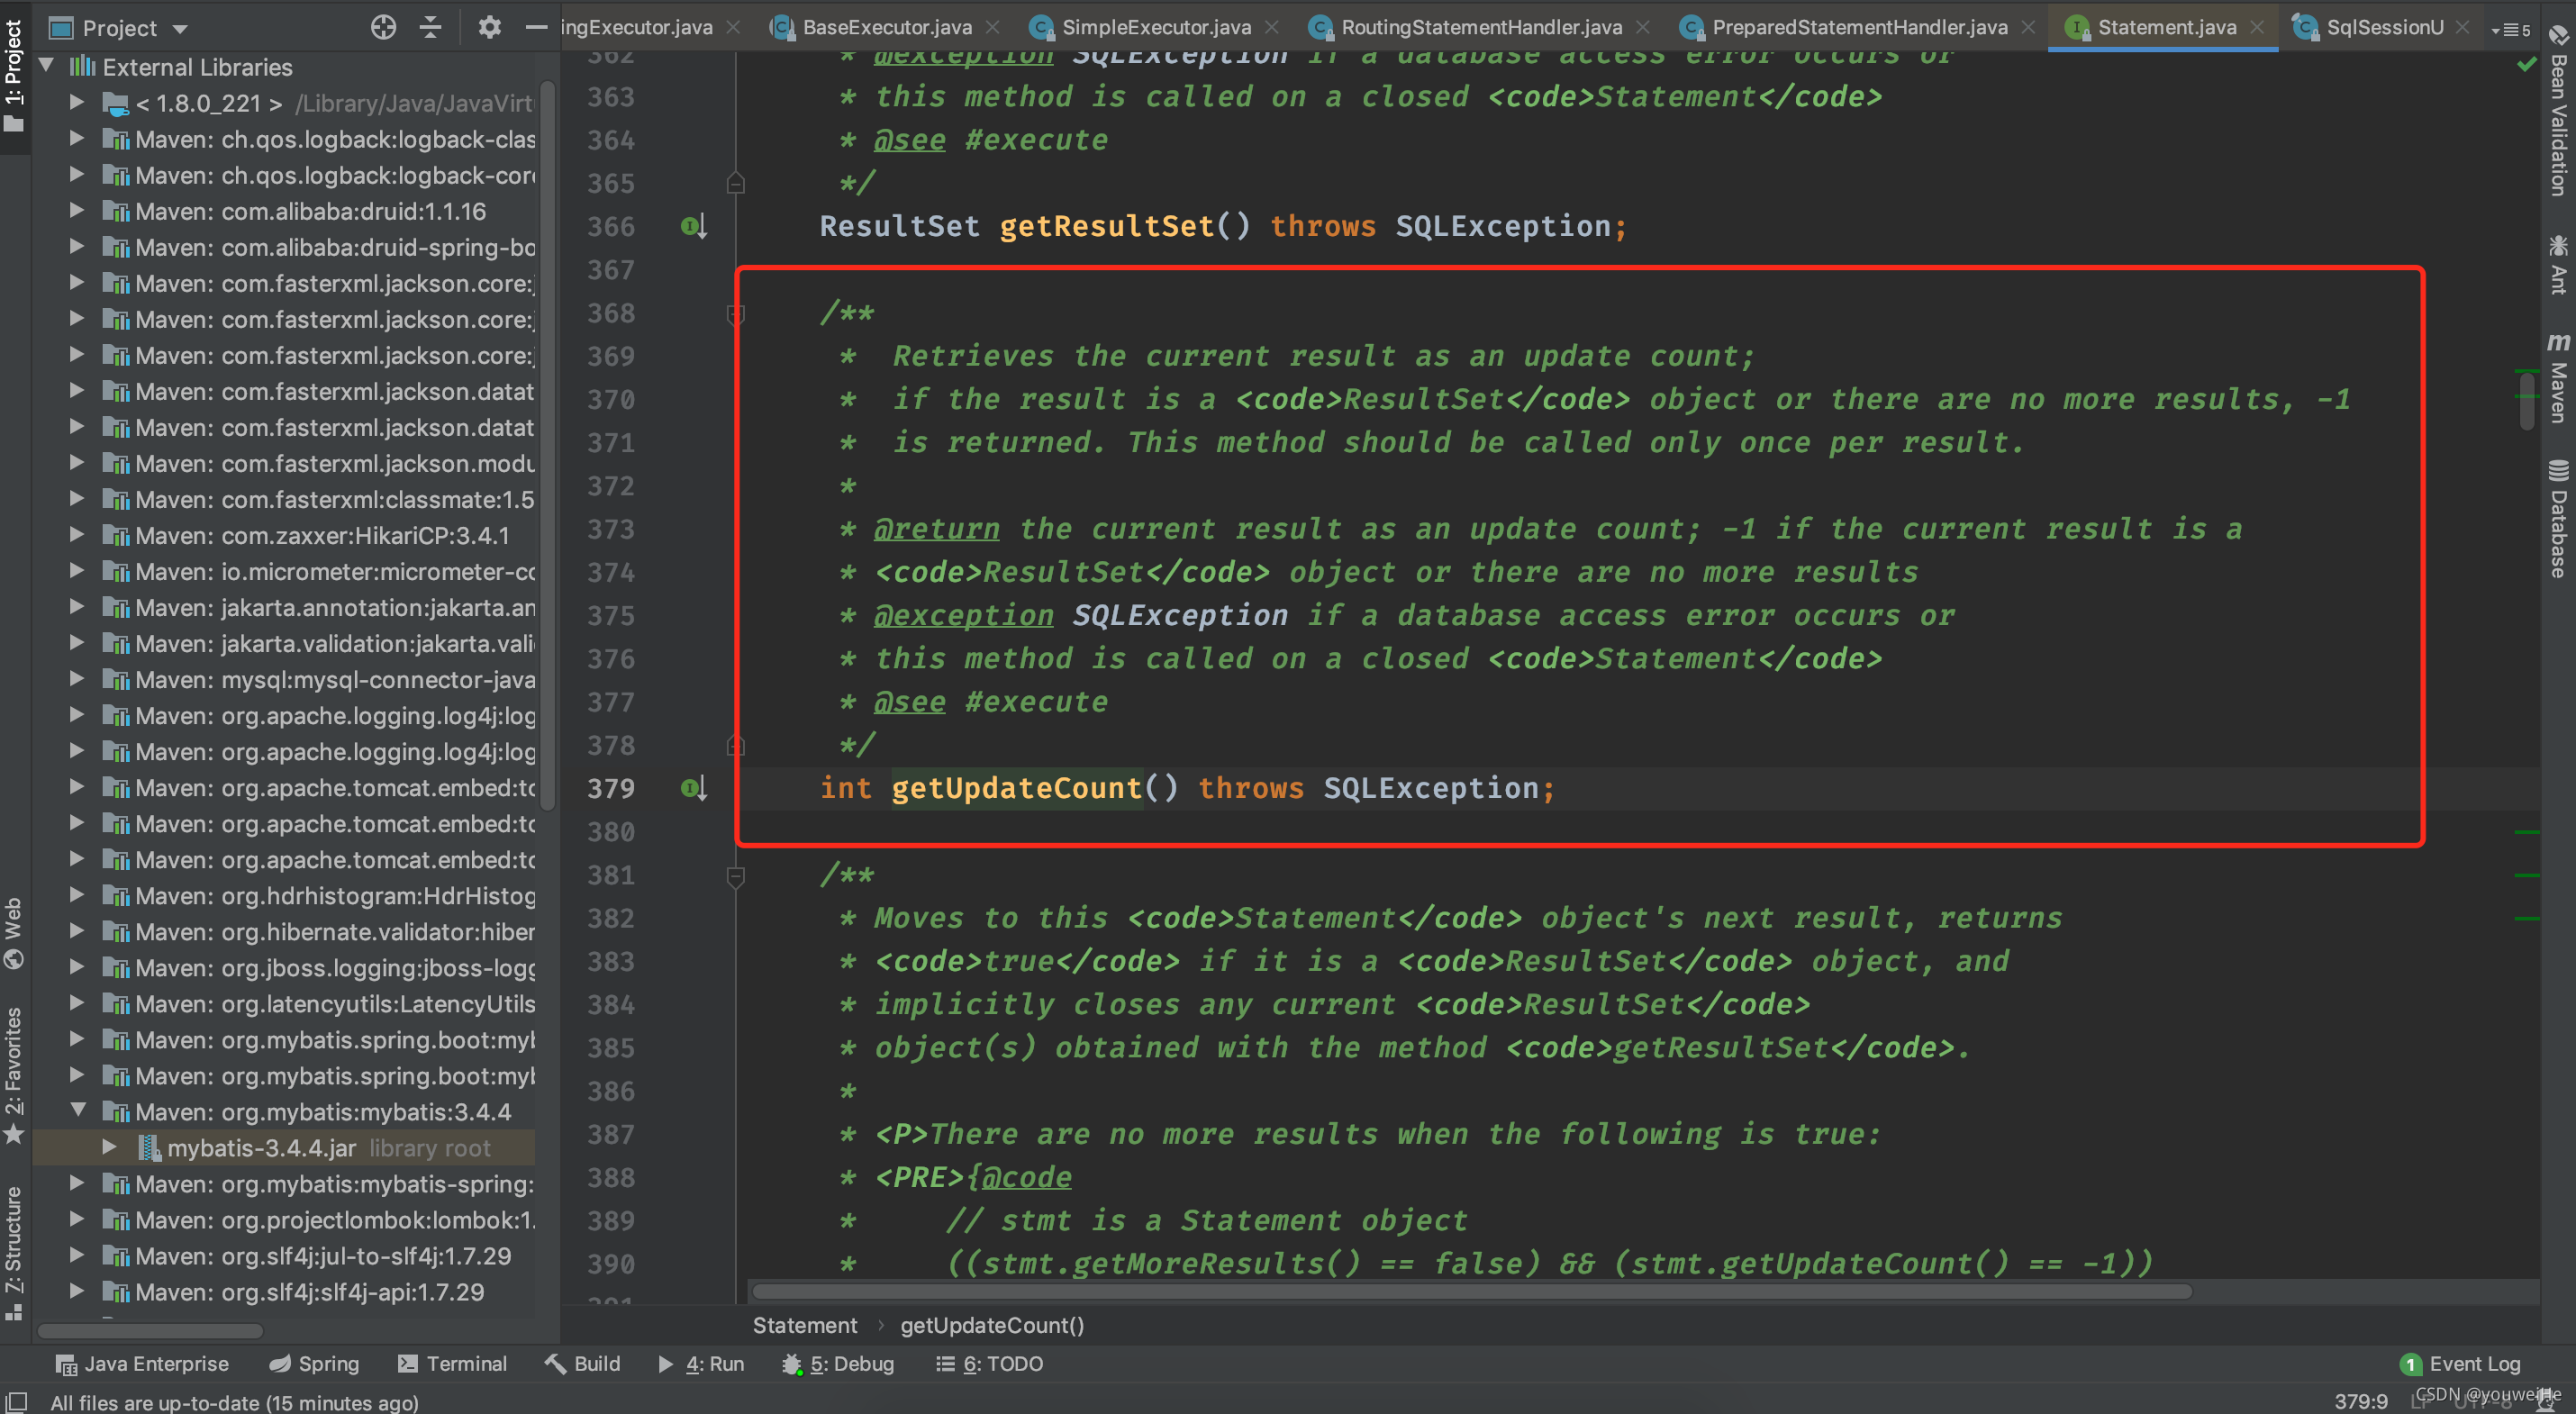Click the Project panel vertical scrollbar
2576x1414 pixels.
click(547, 444)
